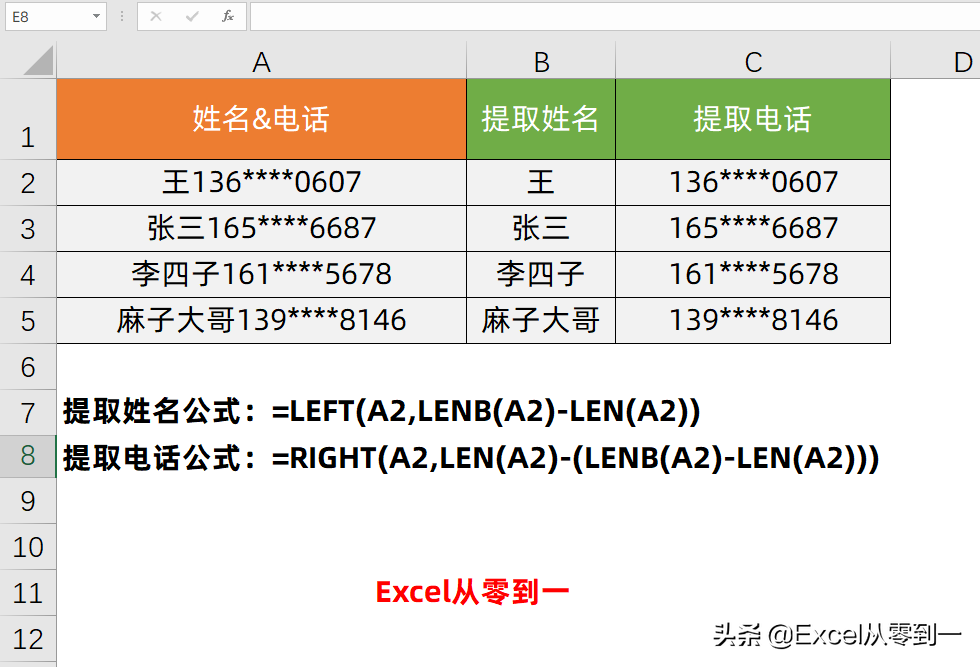
Task: Select row 4 header
Action: 28,274
